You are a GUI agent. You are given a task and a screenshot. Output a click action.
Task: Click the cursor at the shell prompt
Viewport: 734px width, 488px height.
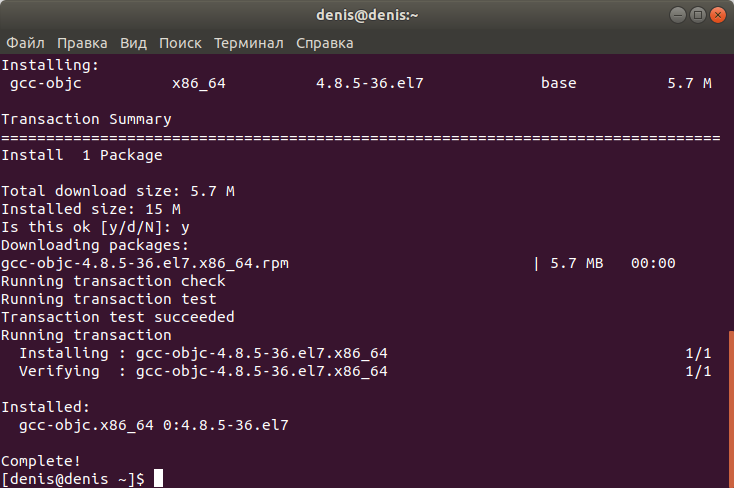pos(159,478)
